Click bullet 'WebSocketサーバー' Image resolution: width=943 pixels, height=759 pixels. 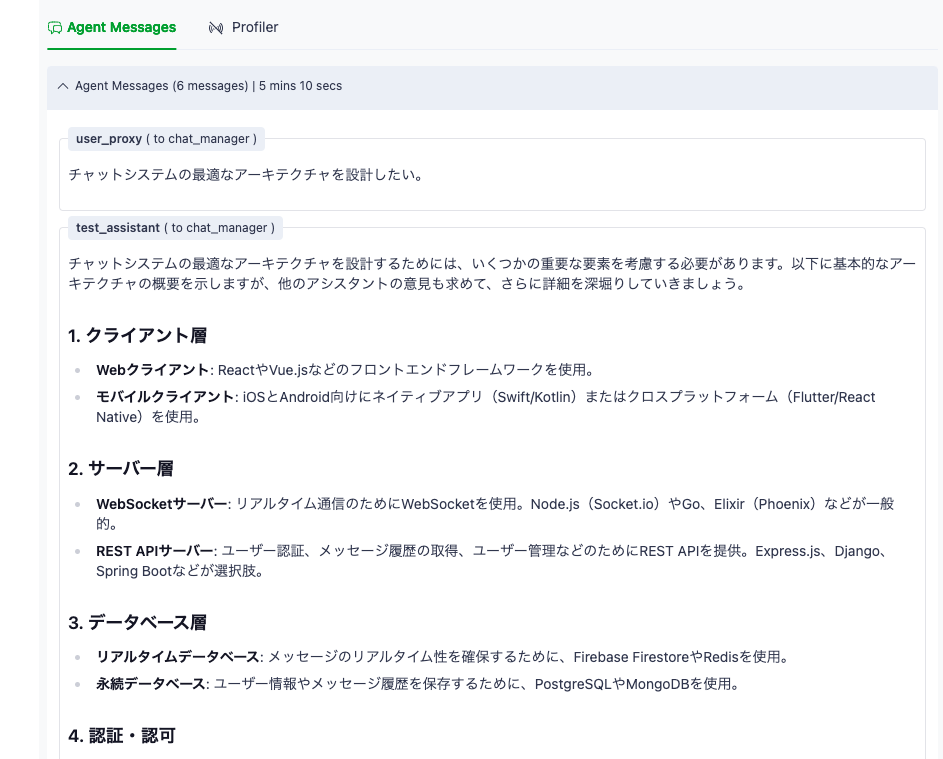tap(161, 504)
